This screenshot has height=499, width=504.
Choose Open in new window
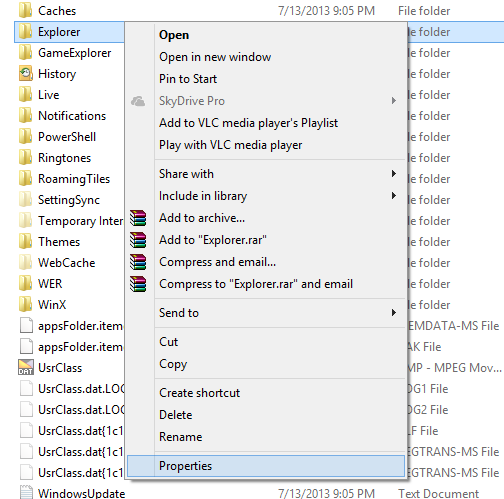[266, 57]
